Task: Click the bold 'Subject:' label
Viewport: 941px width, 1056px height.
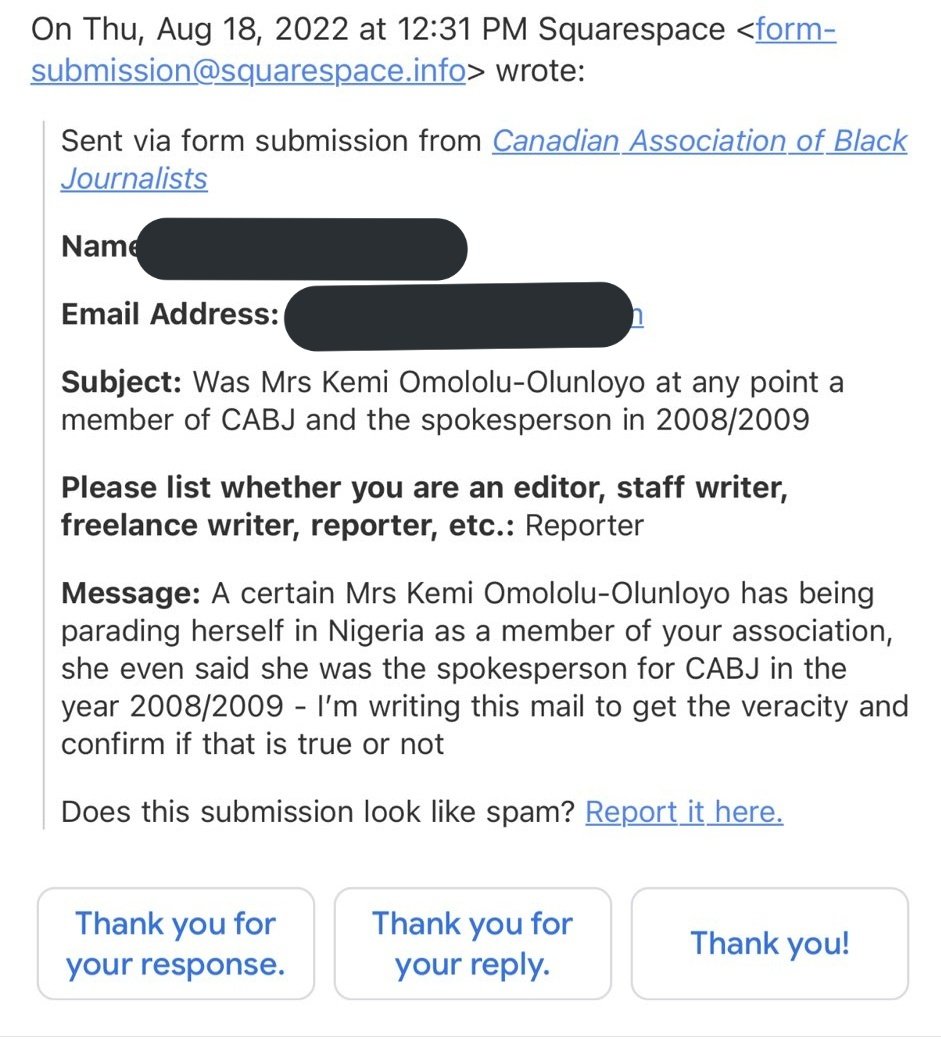Action: [x=121, y=383]
